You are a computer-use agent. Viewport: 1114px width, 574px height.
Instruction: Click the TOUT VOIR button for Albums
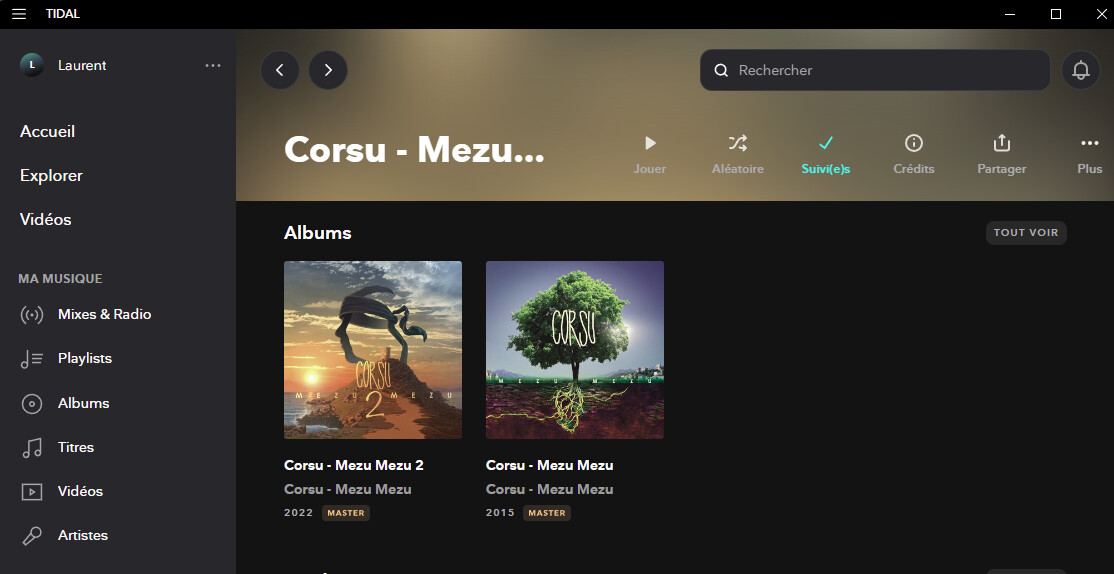click(1026, 232)
